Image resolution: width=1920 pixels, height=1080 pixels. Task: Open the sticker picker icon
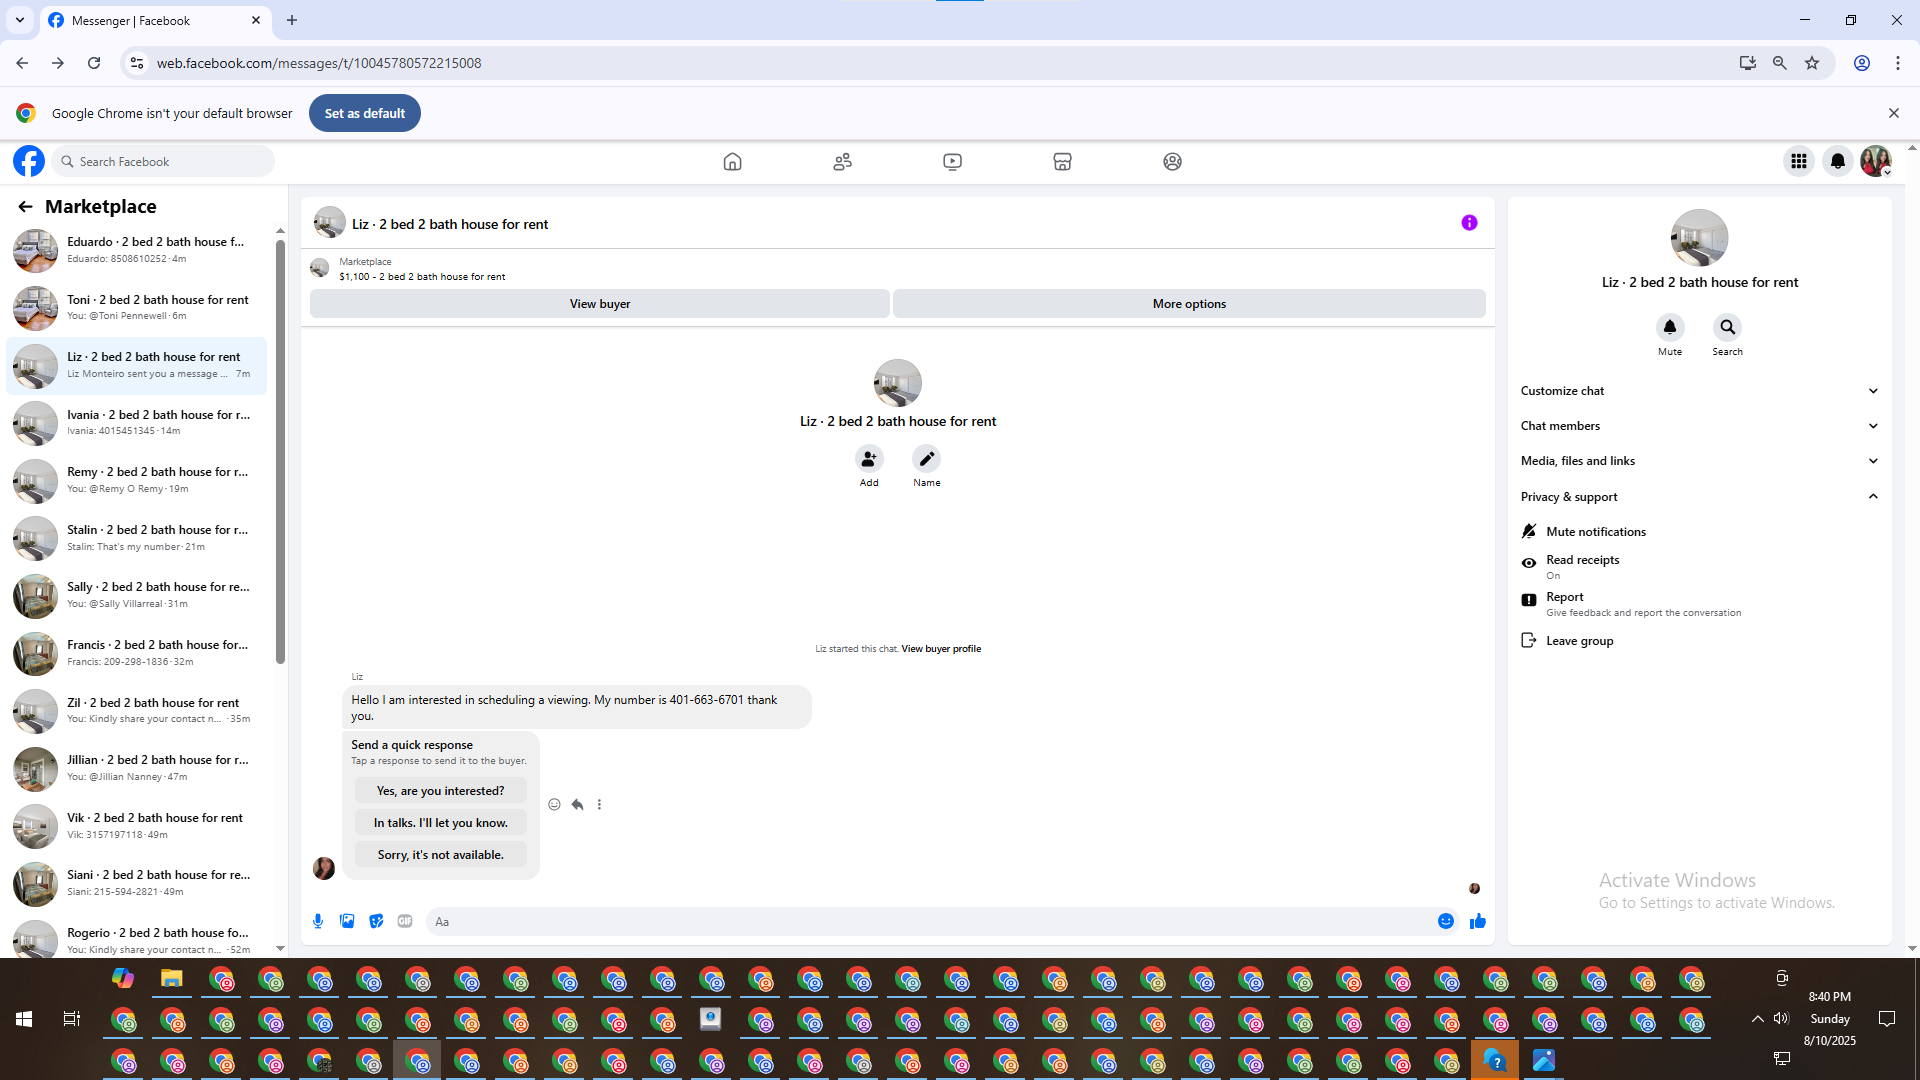pyautogui.click(x=376, y=921)
